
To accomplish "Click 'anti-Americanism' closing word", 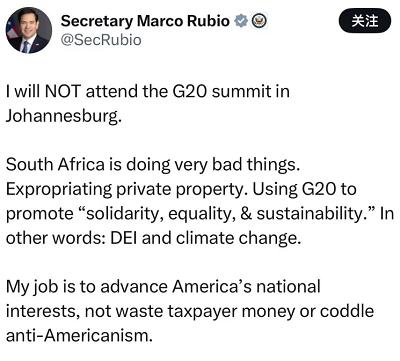I will pyautogui.click(x=79, y=336).
